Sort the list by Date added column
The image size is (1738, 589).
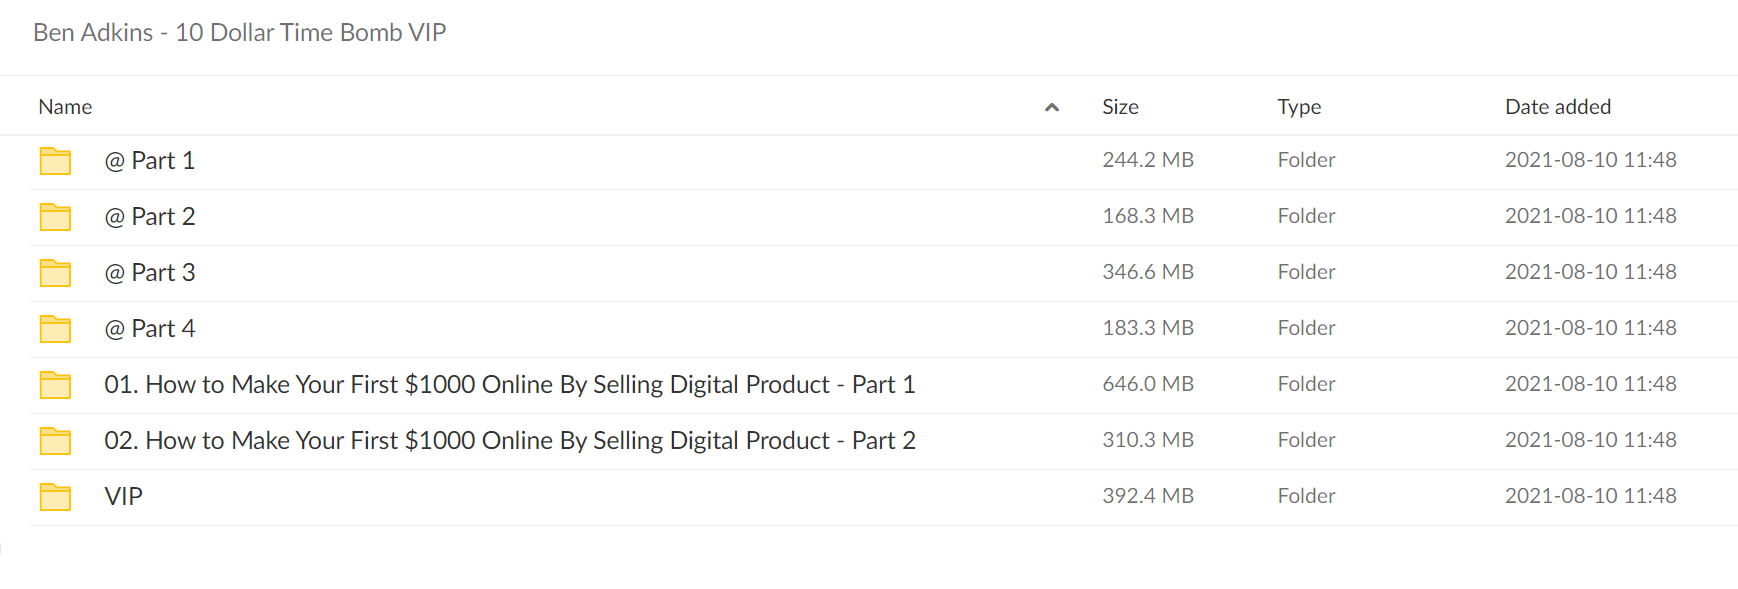(x=1558, y=107)
